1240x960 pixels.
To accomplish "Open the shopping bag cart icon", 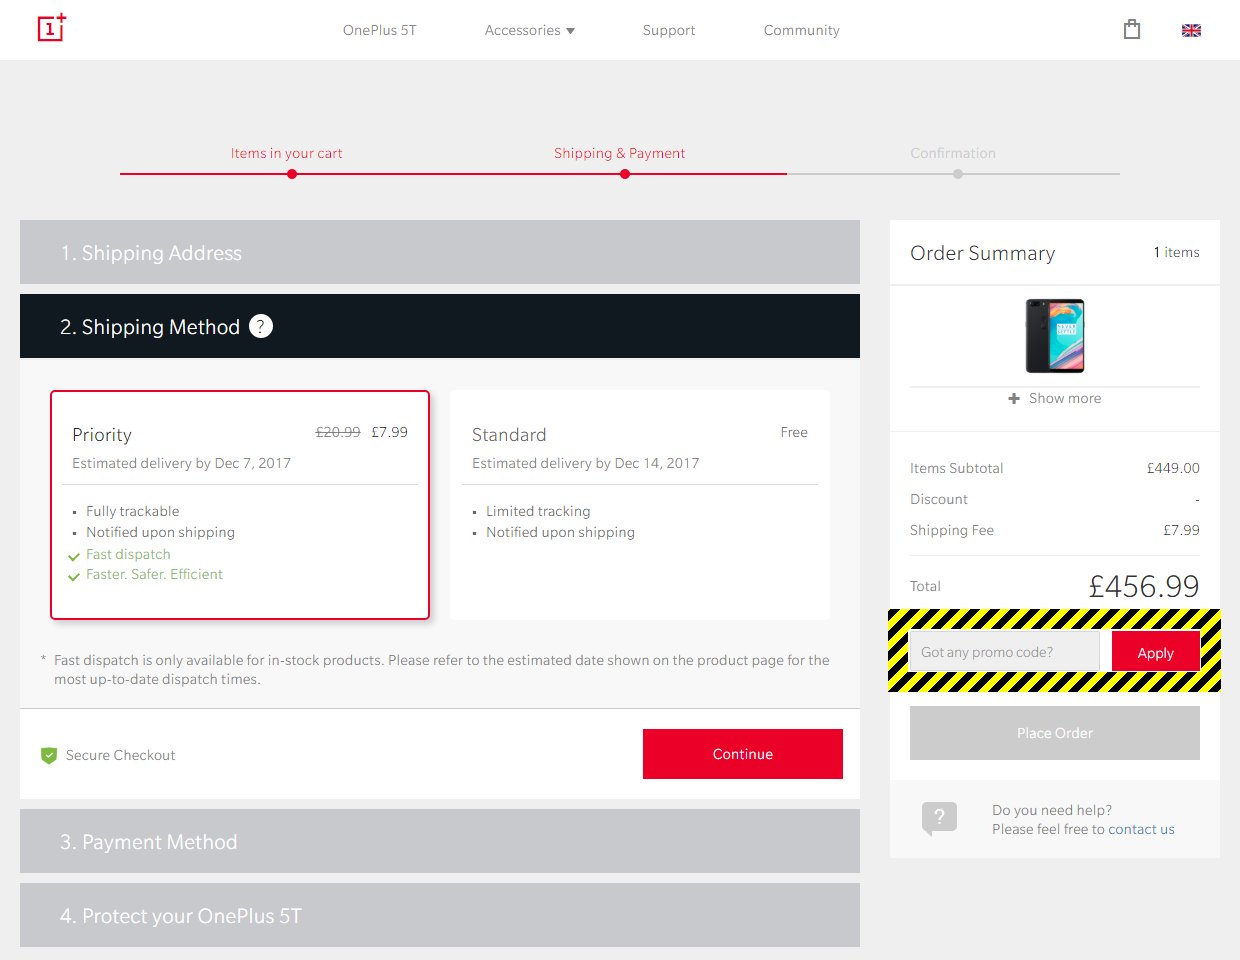I will click(x=1132, y=29).
